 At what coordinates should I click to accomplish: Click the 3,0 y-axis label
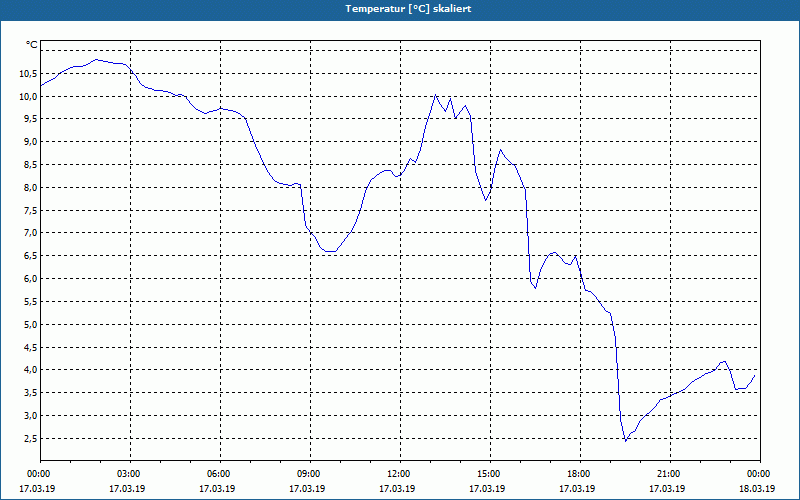30,416
